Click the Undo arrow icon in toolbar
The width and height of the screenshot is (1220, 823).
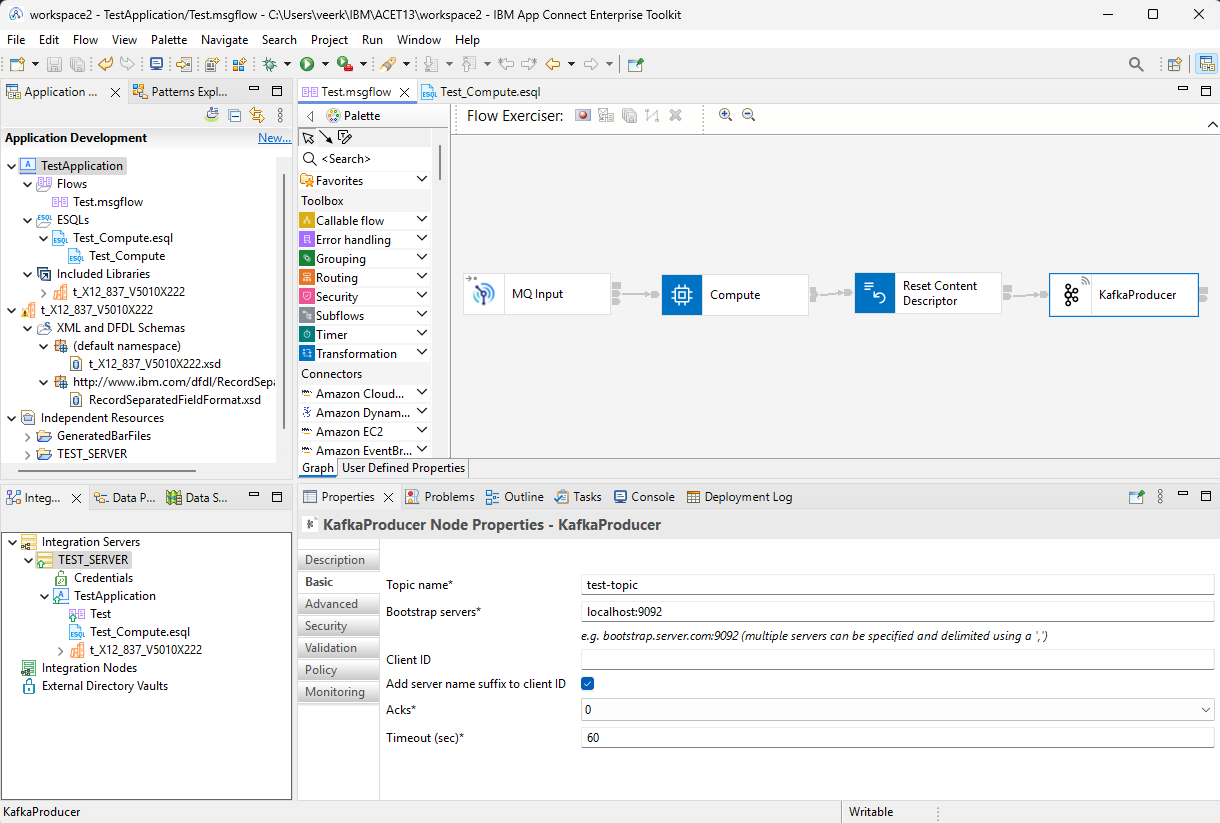[x=105, y=64]
